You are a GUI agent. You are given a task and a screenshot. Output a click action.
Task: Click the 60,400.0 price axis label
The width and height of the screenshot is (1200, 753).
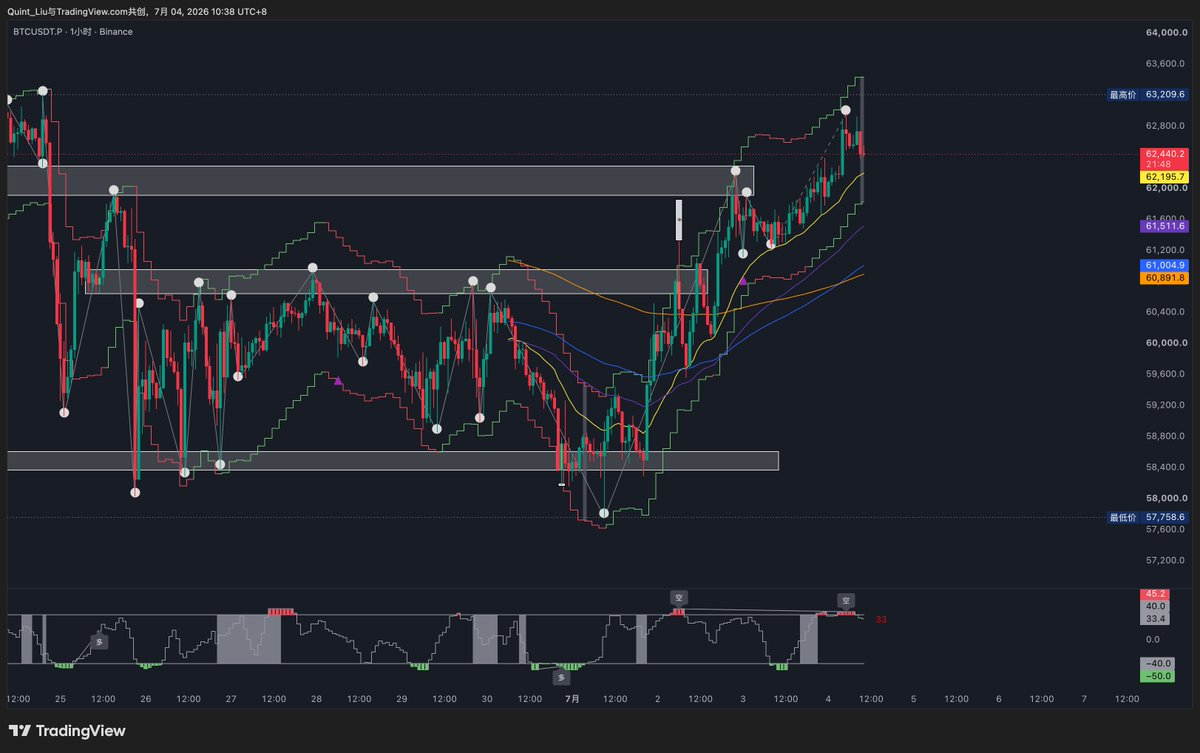click(1166, 312)
